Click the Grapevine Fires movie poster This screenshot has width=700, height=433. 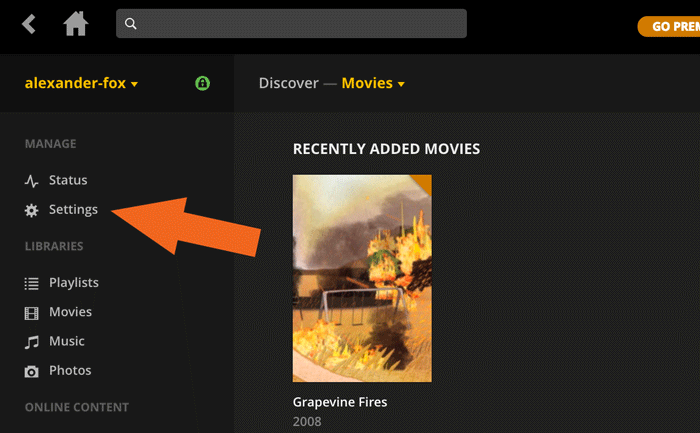362,278
